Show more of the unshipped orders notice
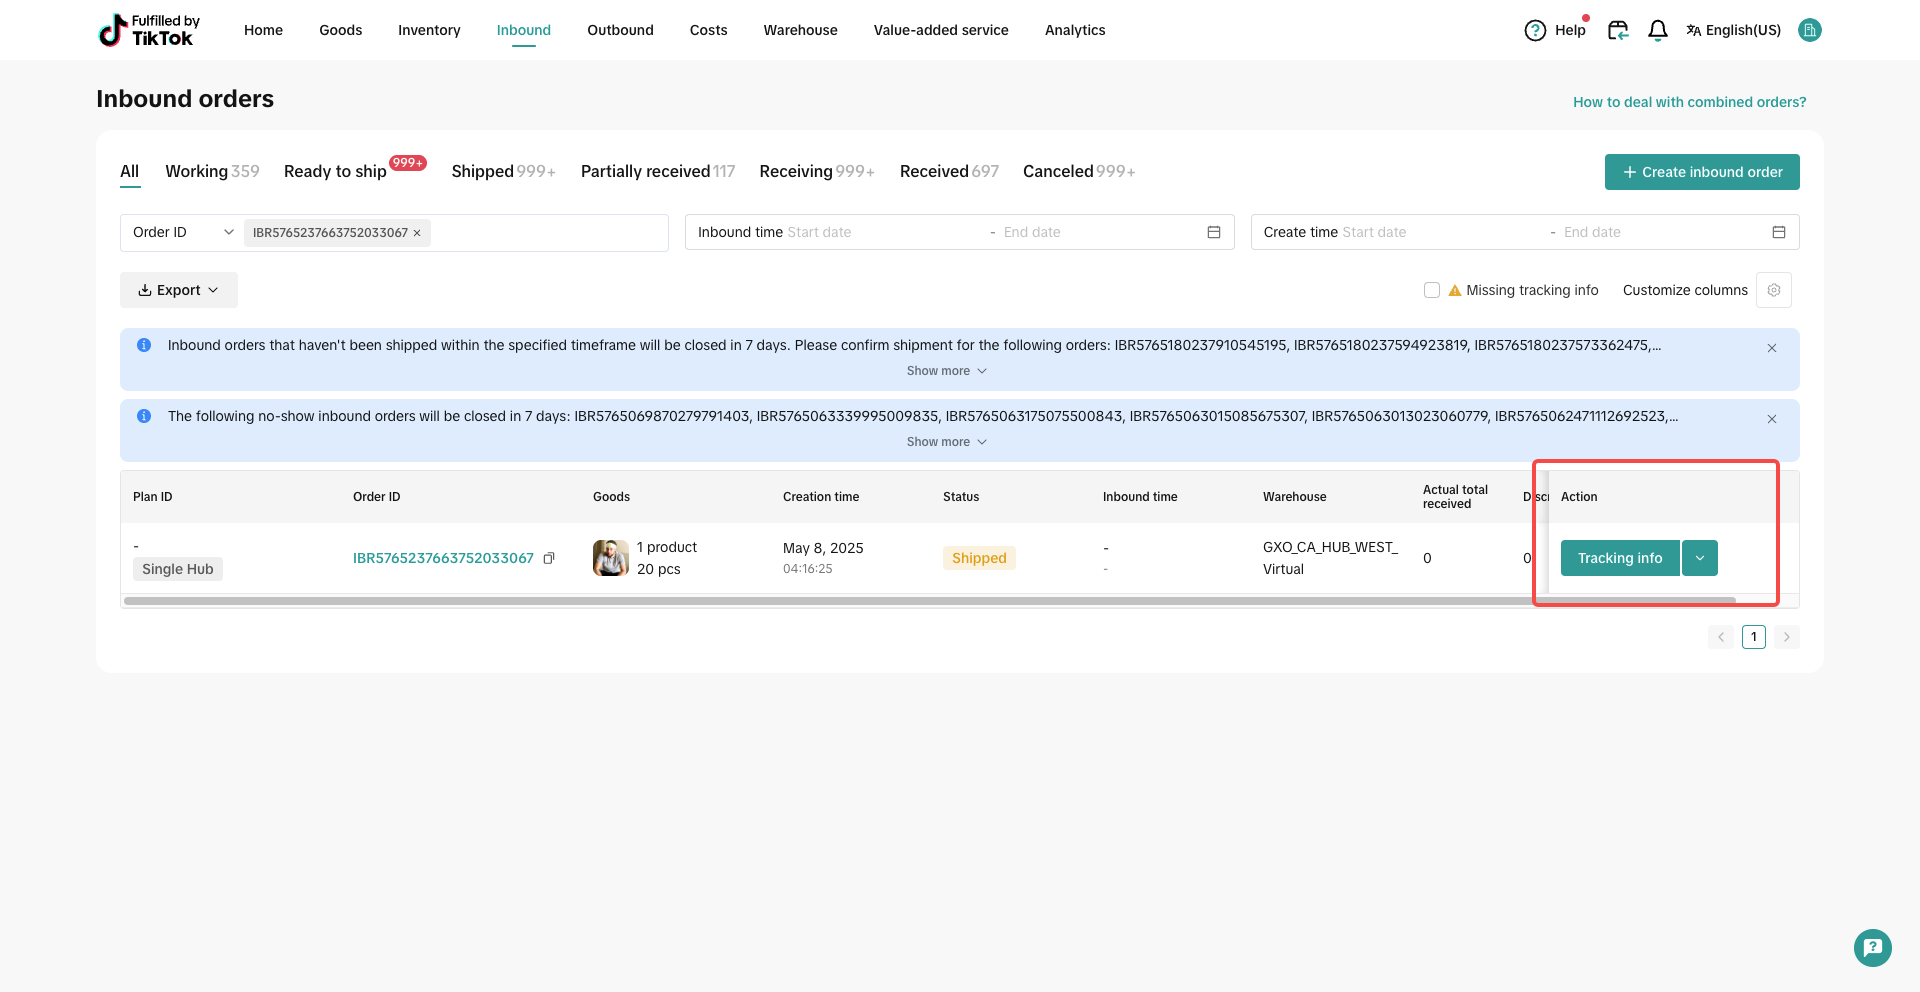Viewport: 1920px width, 992px height. 946,371
